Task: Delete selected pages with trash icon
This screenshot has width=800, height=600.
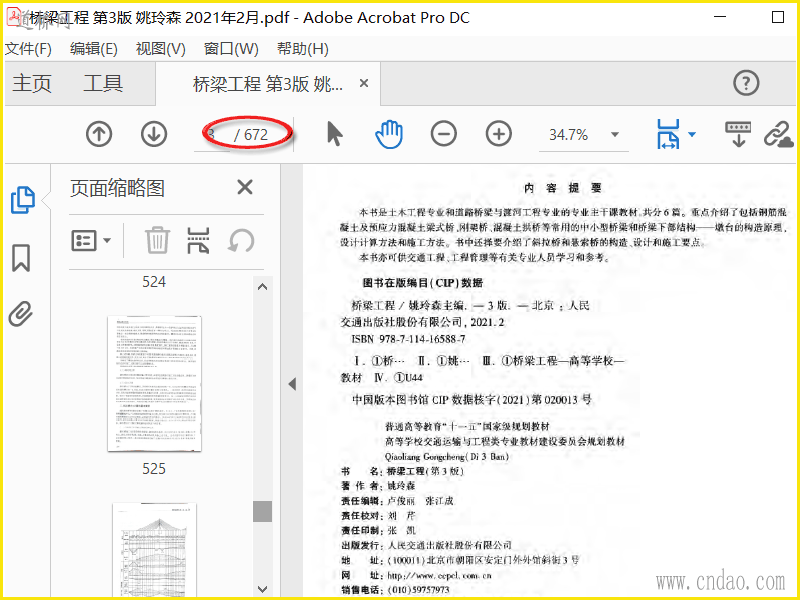Action: click(157, 240)
